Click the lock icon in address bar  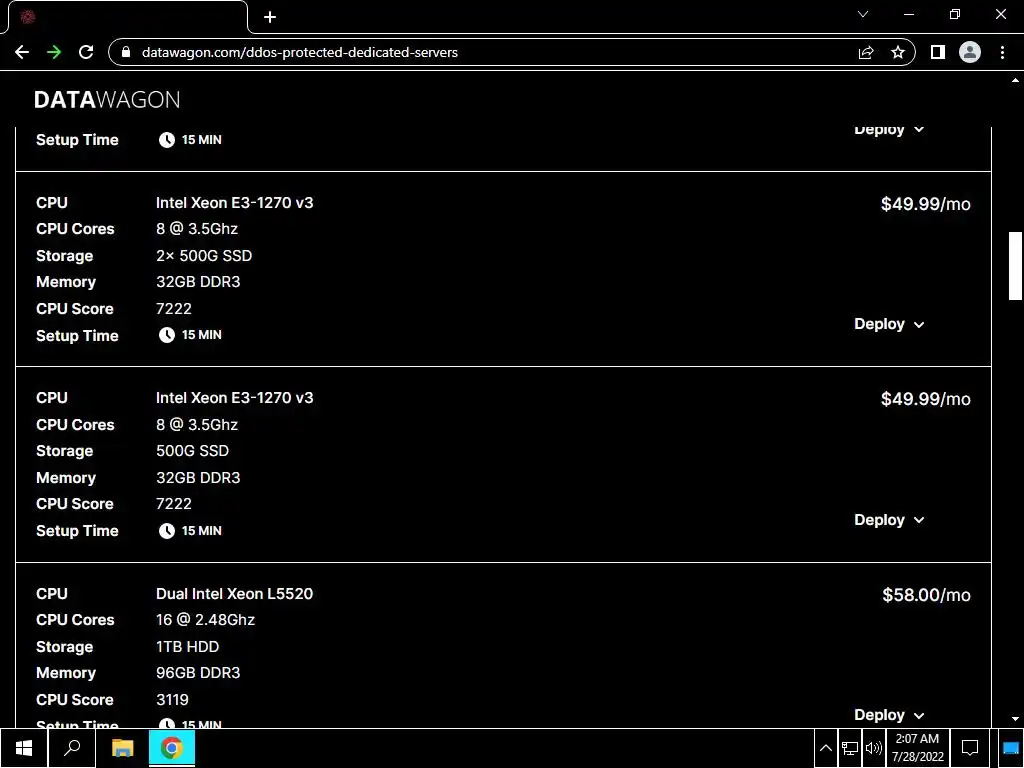tap(127, 52)
